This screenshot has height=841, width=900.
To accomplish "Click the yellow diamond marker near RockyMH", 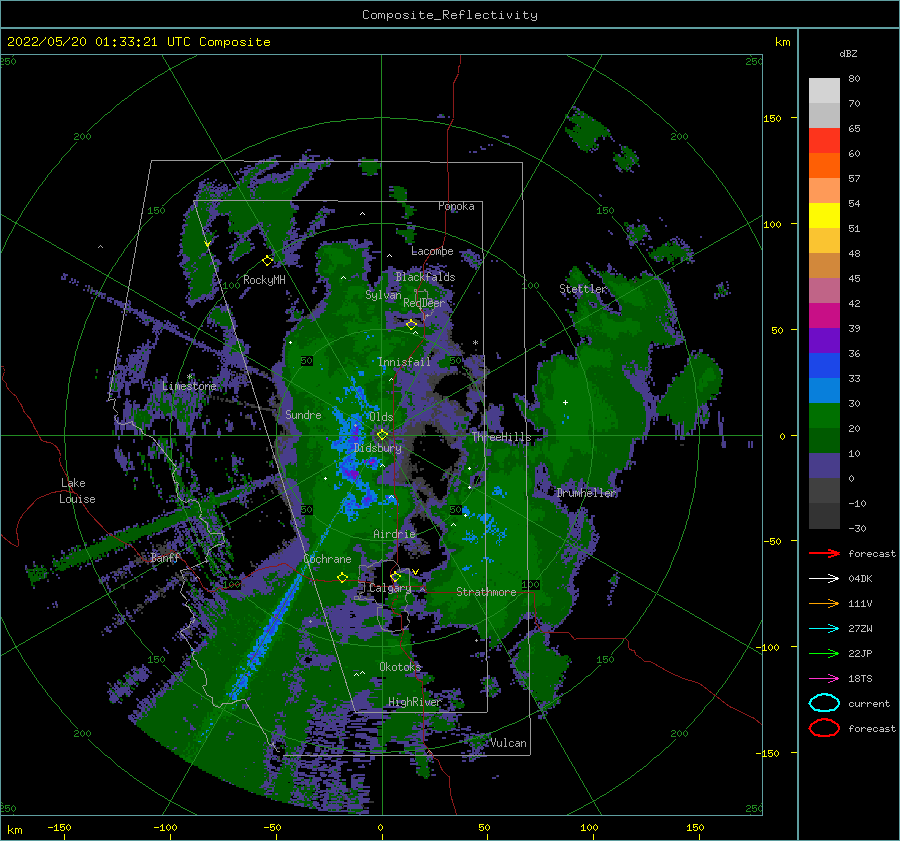I will 267,261.
